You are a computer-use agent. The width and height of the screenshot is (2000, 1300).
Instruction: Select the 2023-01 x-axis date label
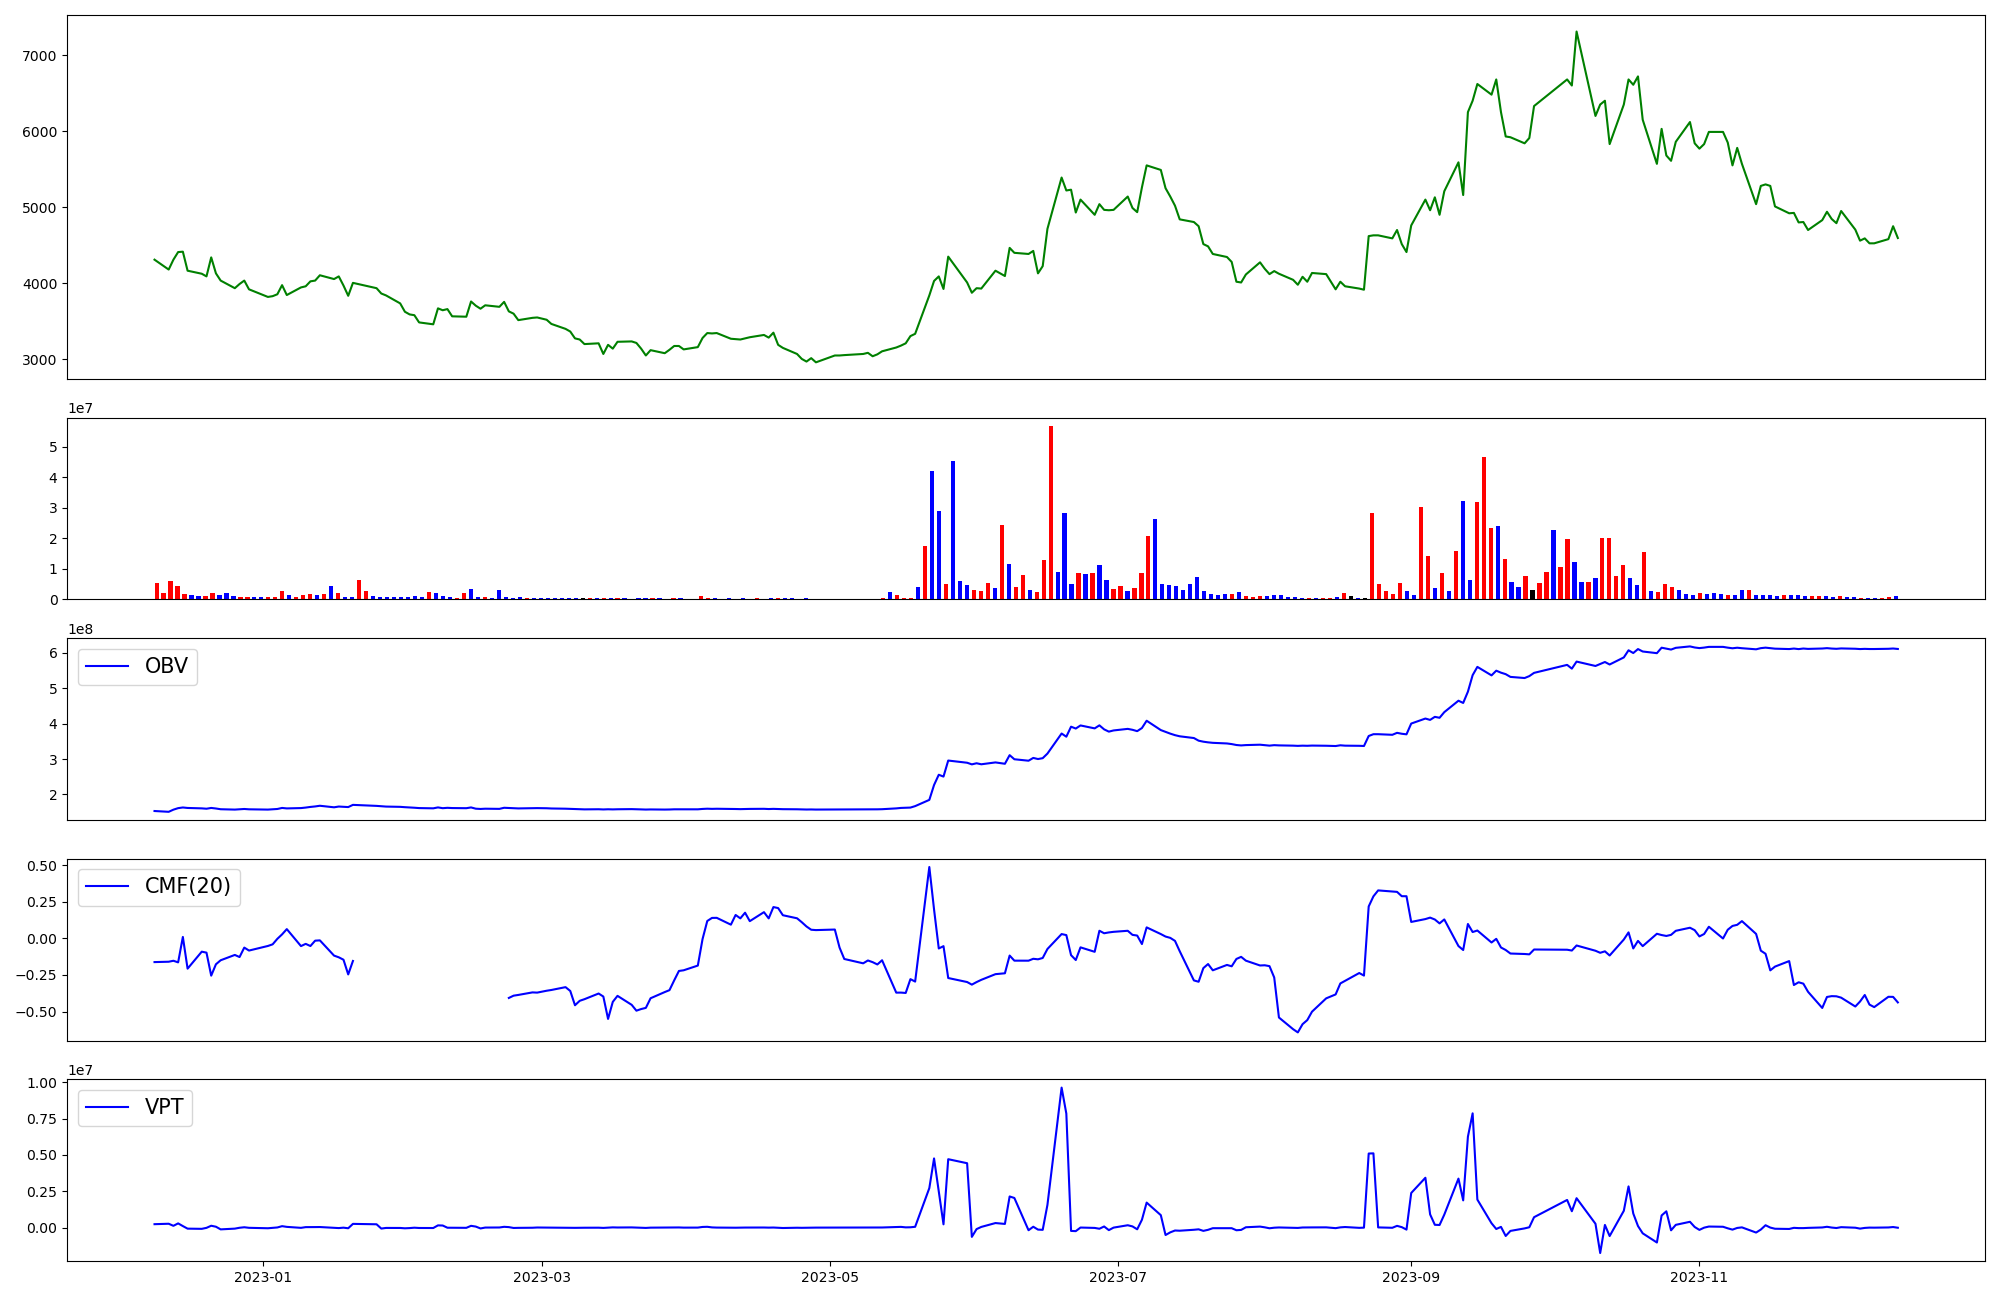[x=263, y=1277]
